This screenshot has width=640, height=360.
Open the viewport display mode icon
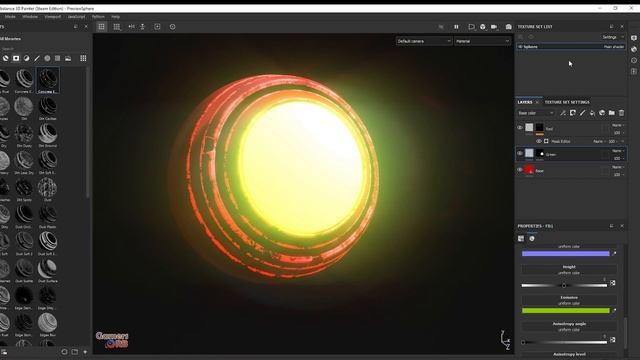[483, 27]
